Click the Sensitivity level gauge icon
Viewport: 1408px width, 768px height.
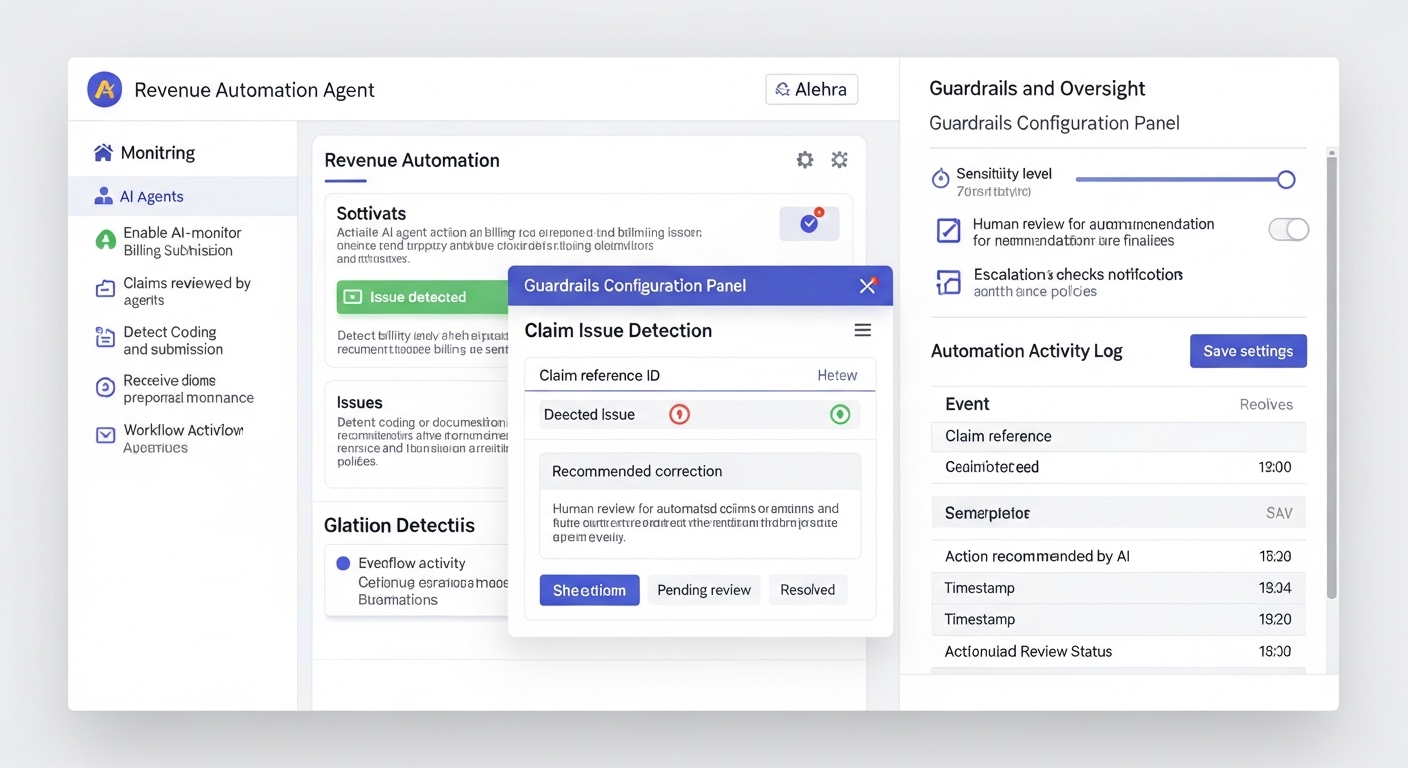coord(940,179)
